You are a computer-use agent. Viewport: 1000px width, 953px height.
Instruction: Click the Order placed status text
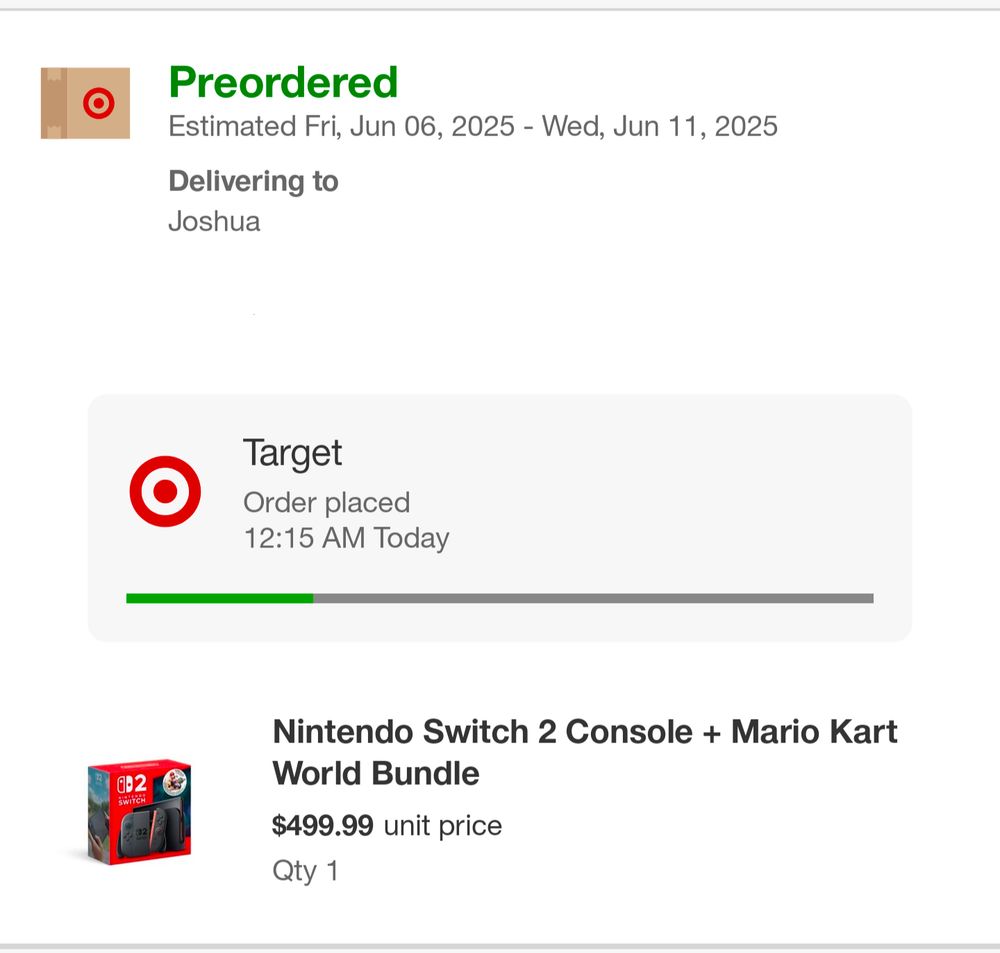[327, 503]
